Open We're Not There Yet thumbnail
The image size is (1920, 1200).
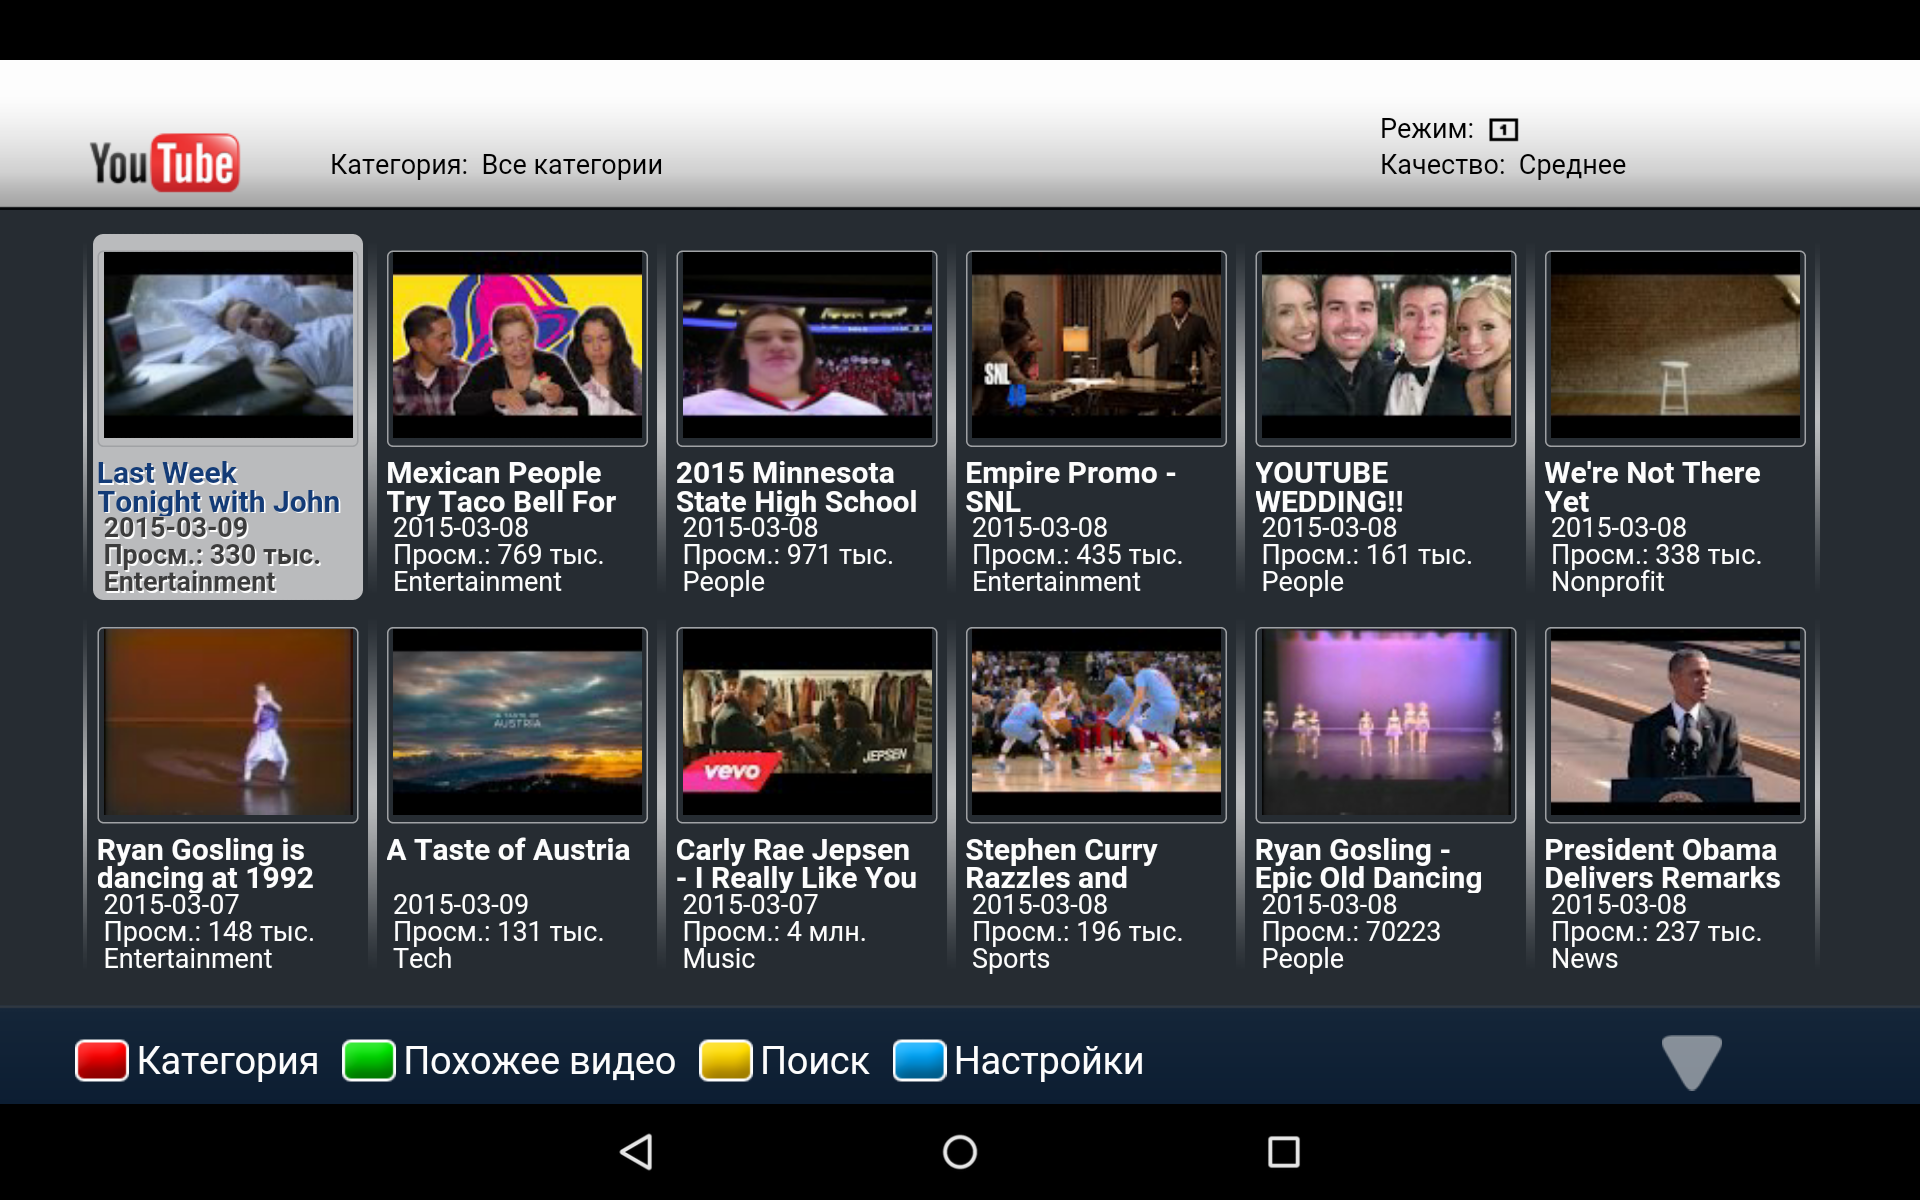point(1675,348)
